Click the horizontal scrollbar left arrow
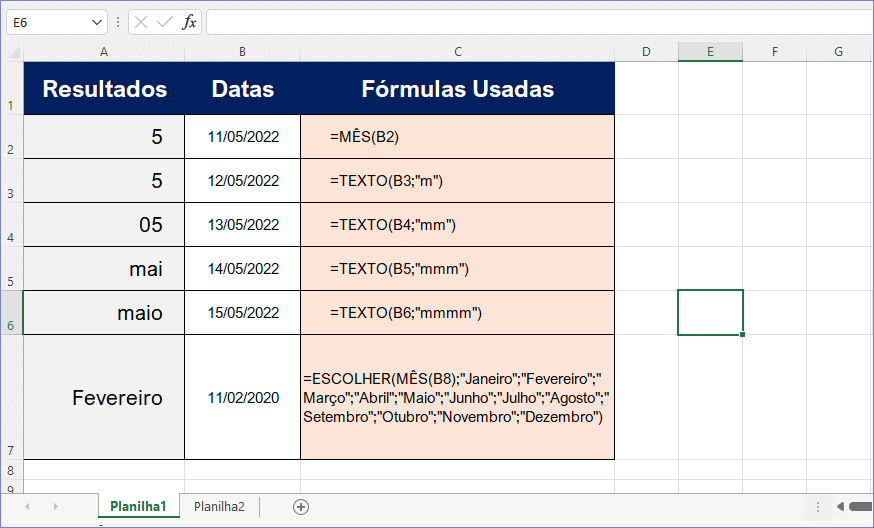 (840, 507)
